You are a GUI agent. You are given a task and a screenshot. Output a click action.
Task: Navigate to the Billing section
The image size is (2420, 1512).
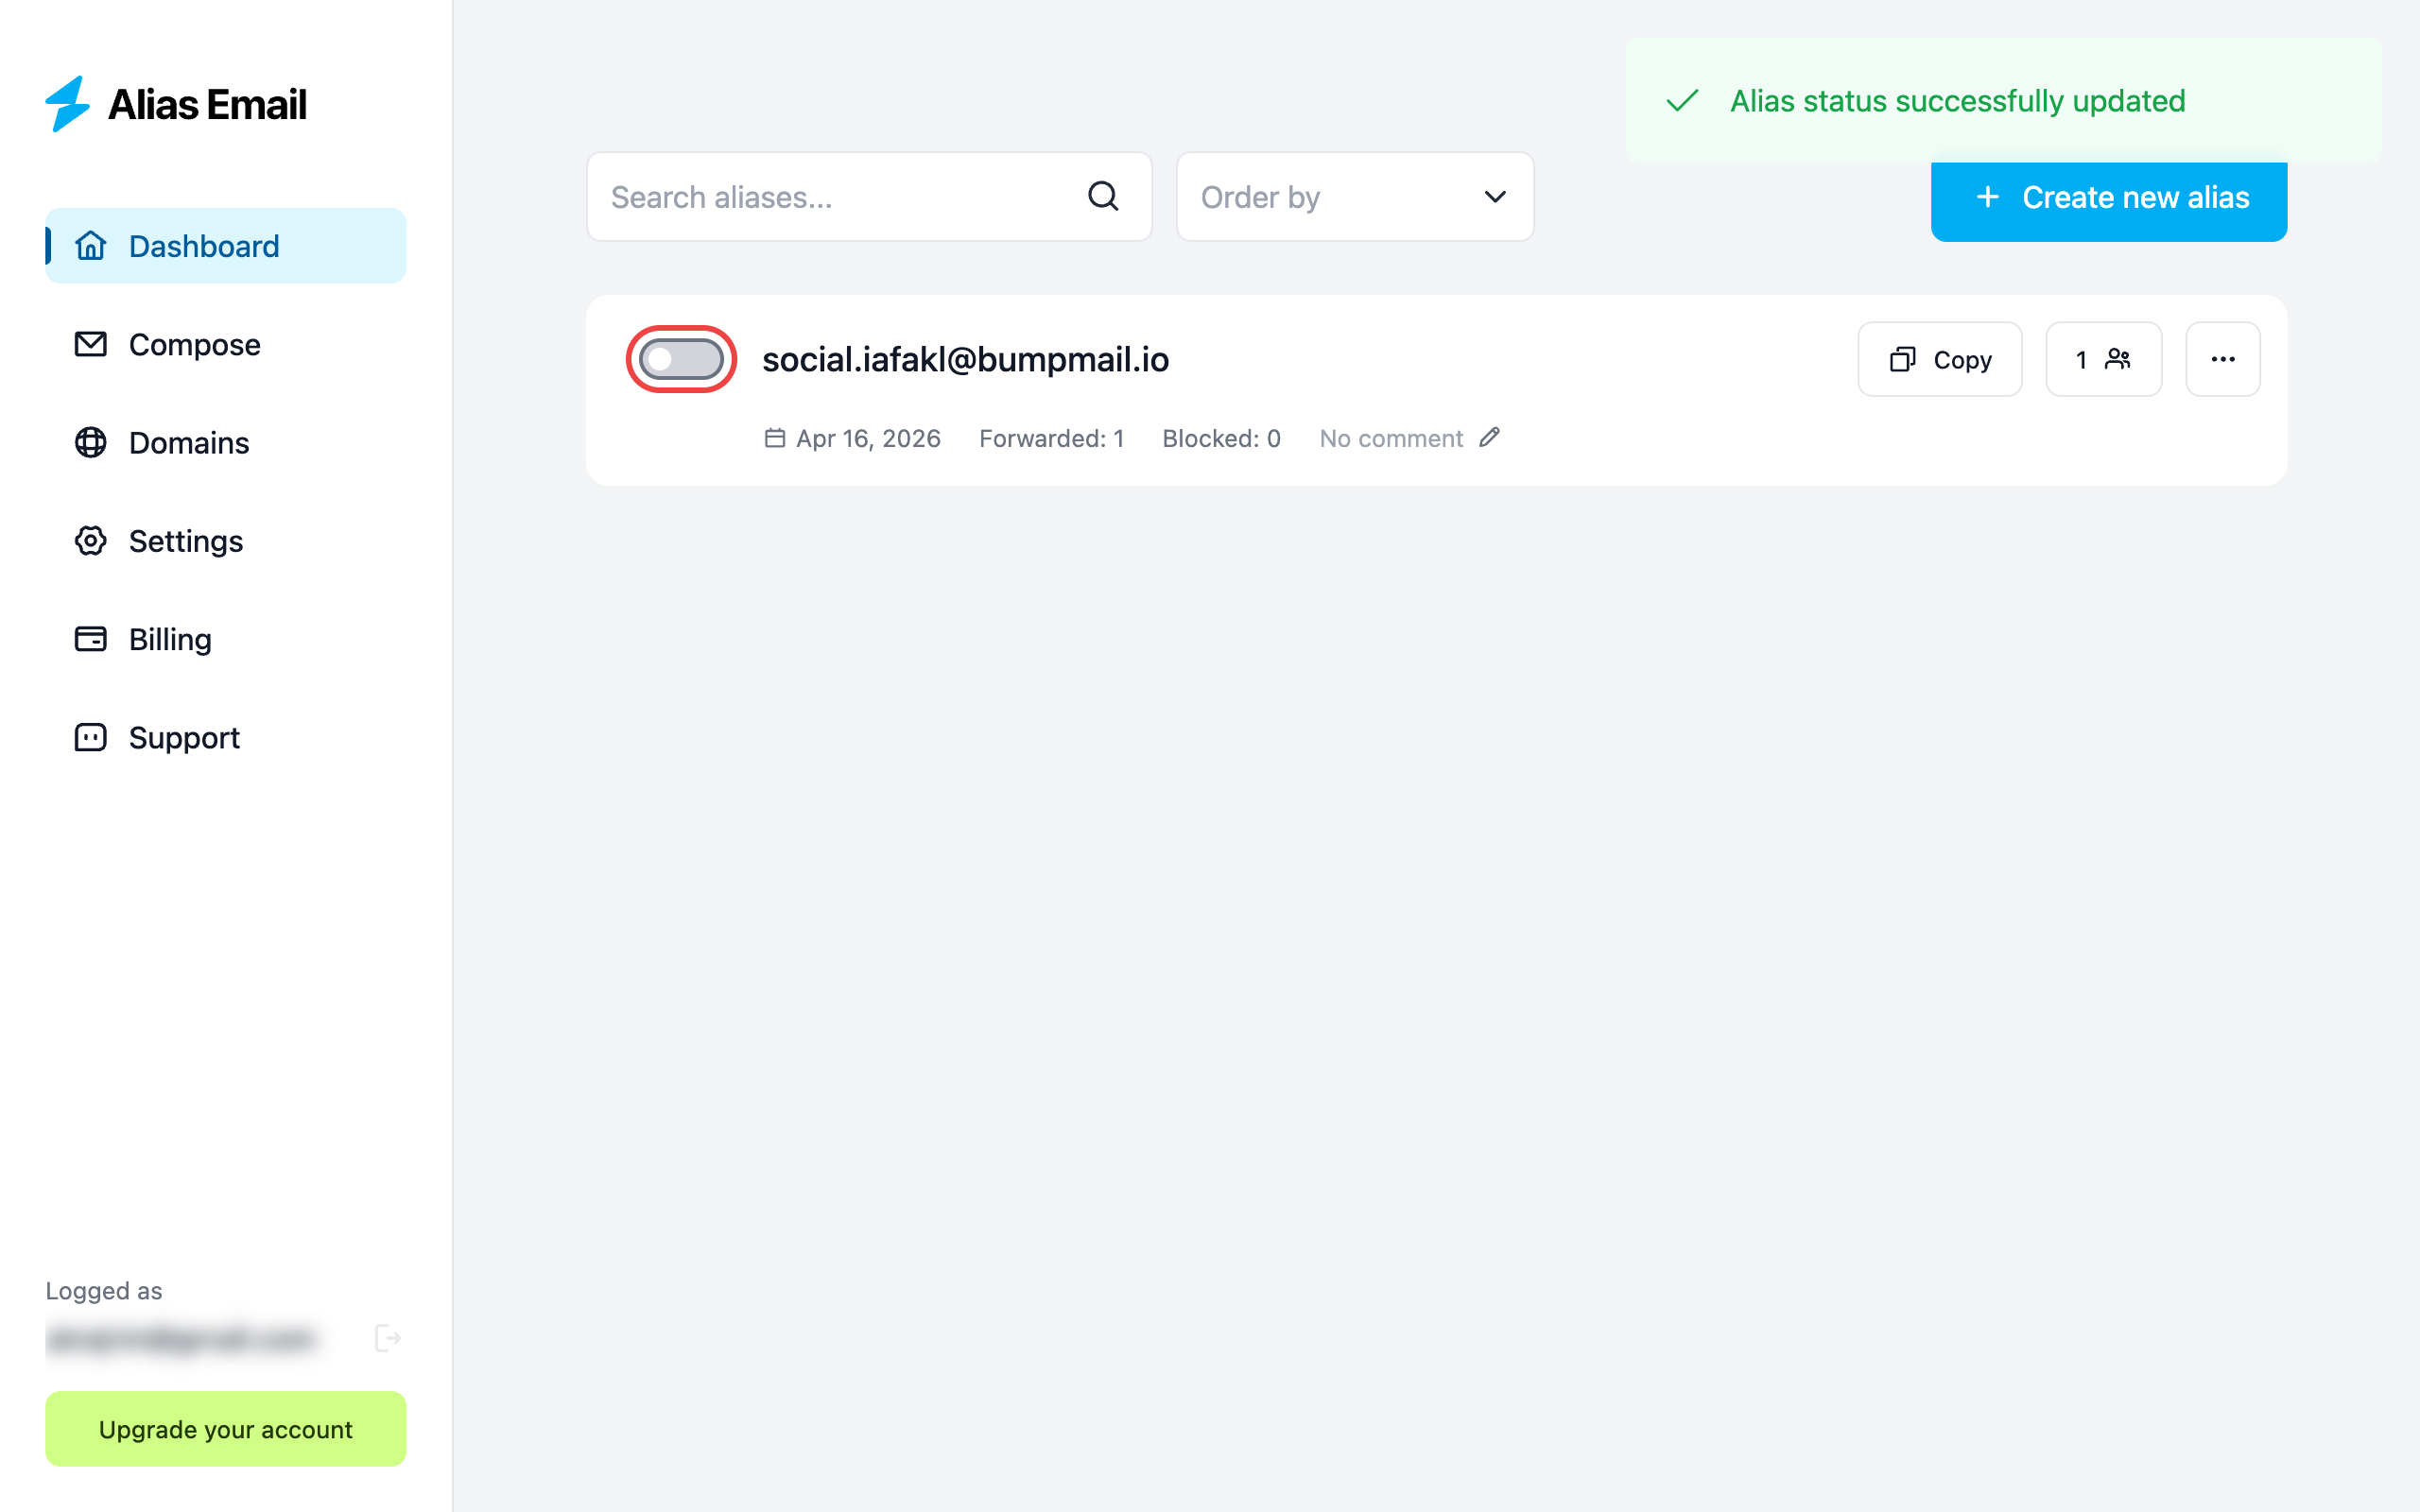coord(170,639)
